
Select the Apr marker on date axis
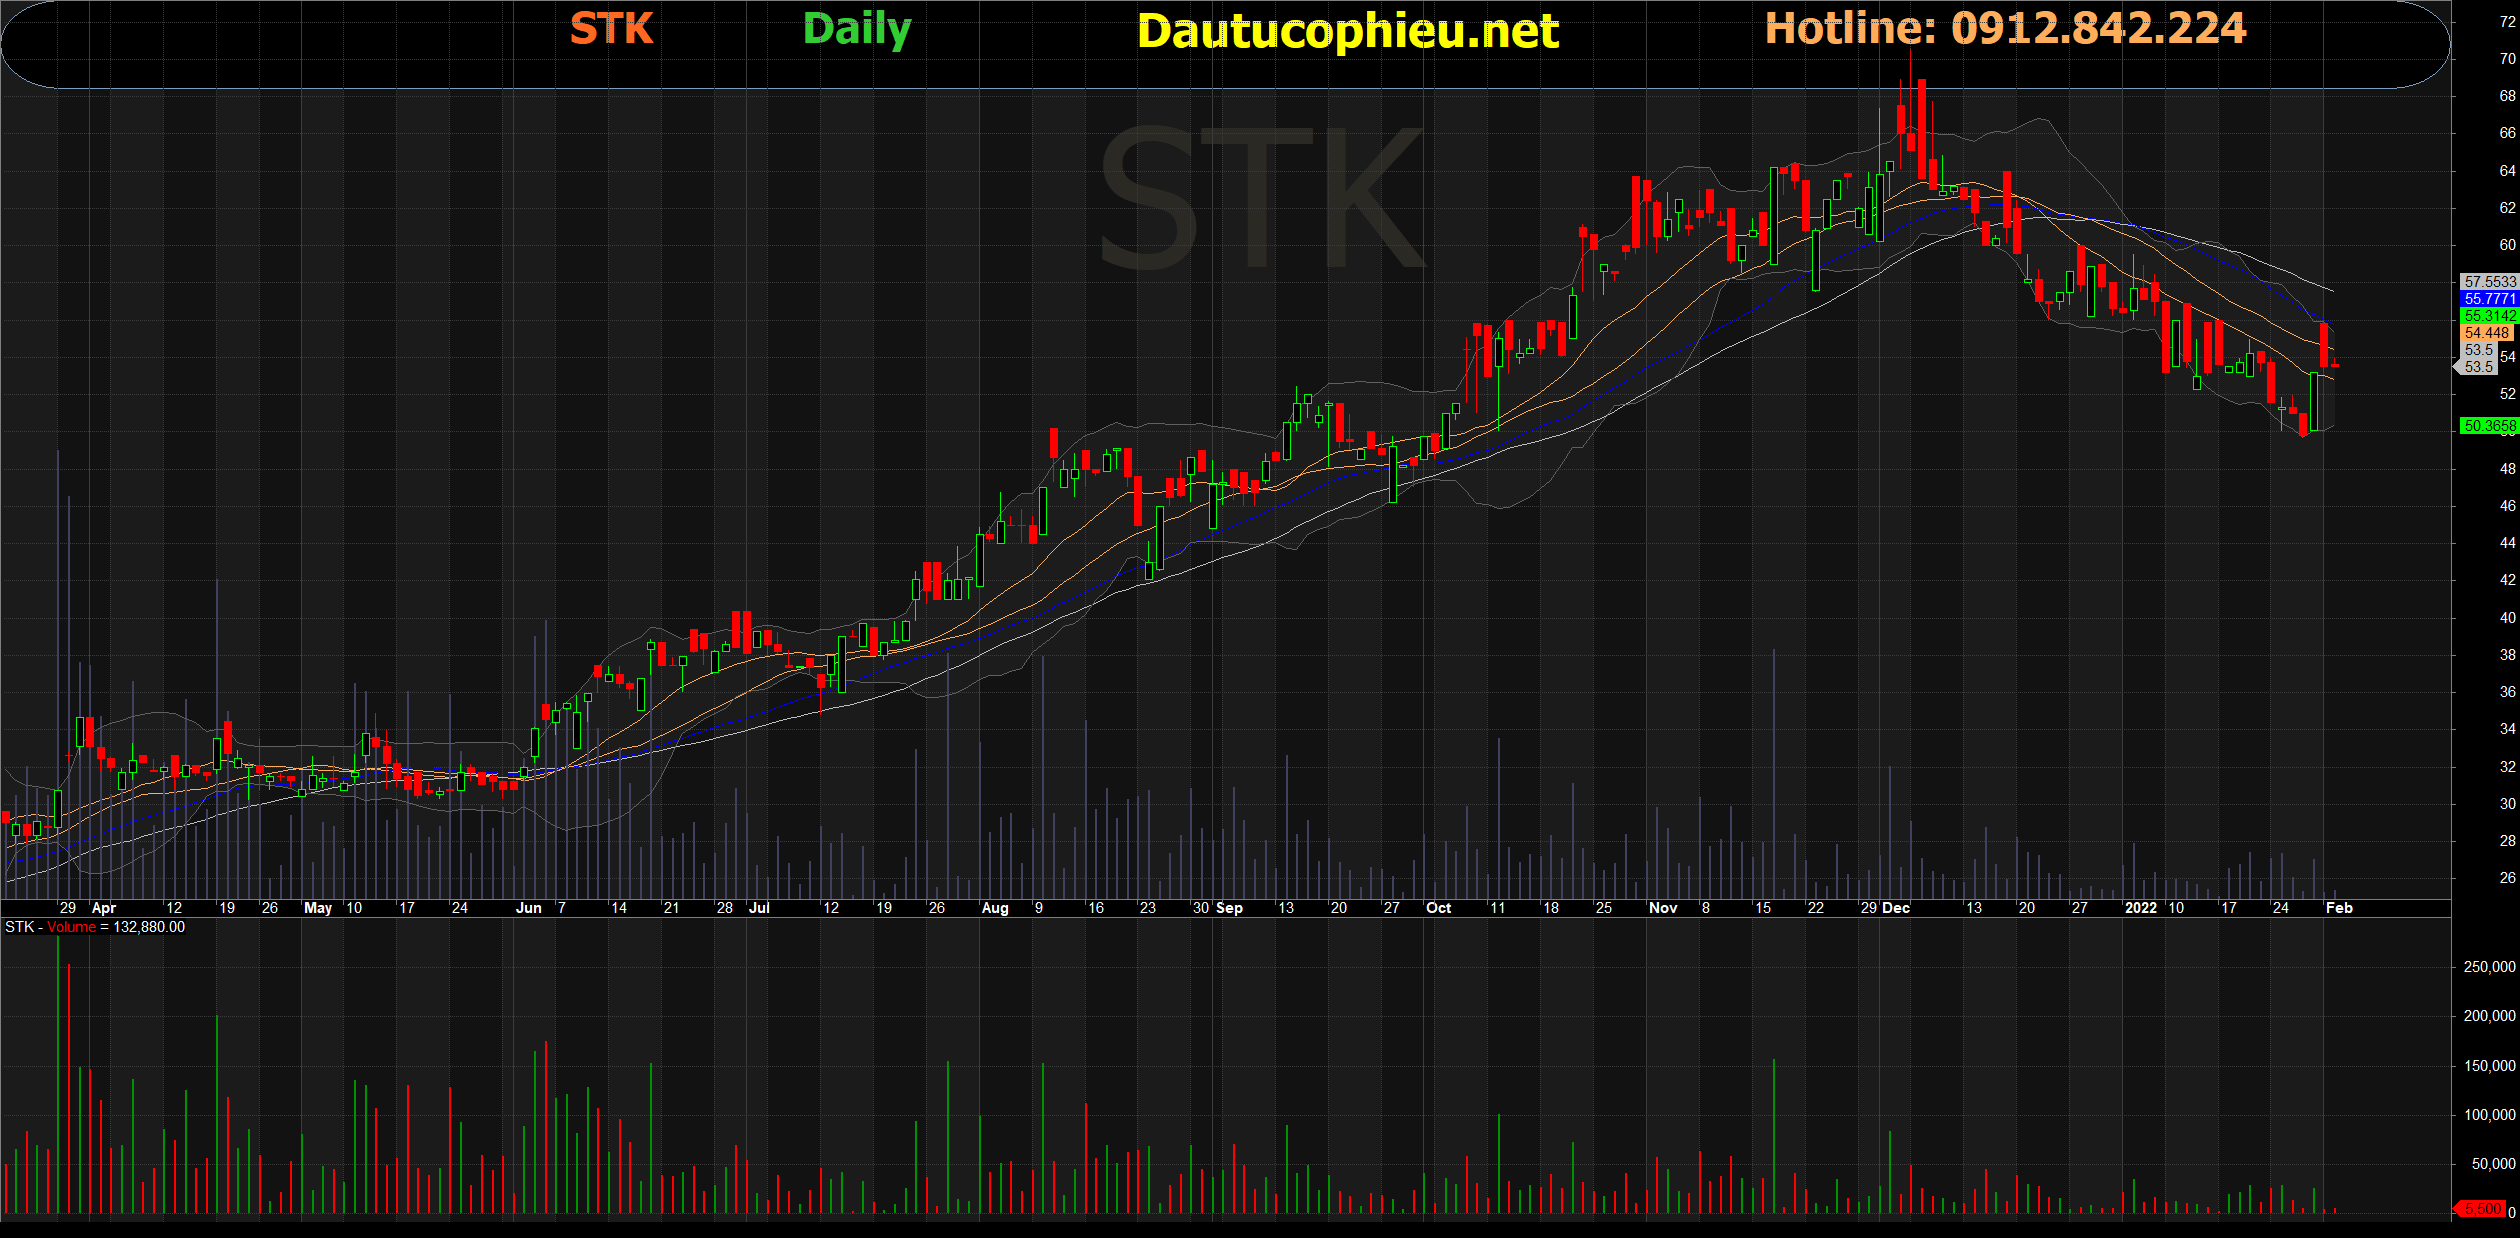(104, 908)
